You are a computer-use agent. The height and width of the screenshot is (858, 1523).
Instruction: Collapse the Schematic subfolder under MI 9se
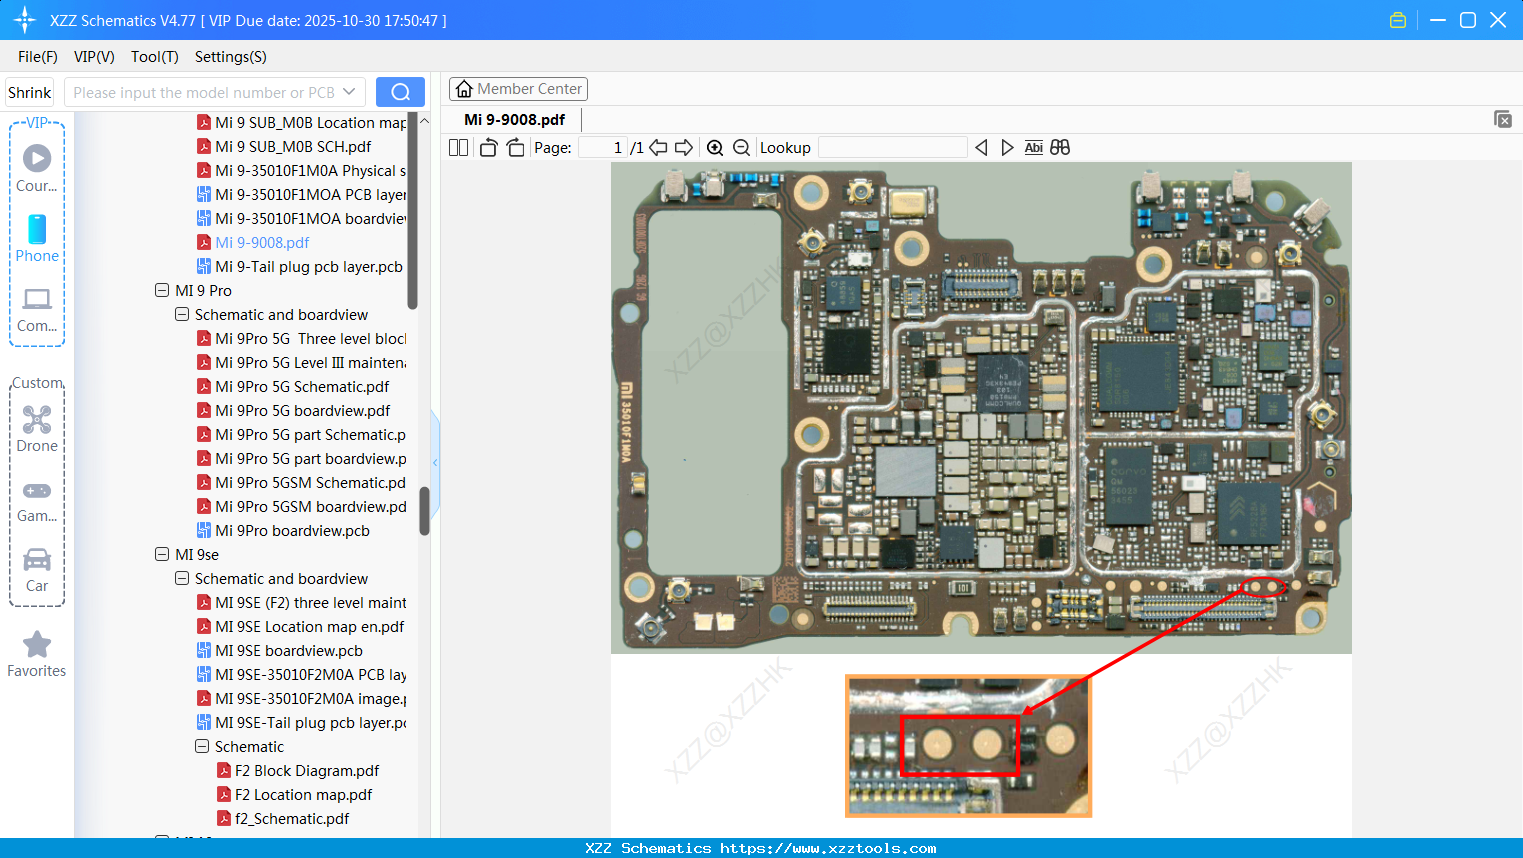tap(202, 747)
